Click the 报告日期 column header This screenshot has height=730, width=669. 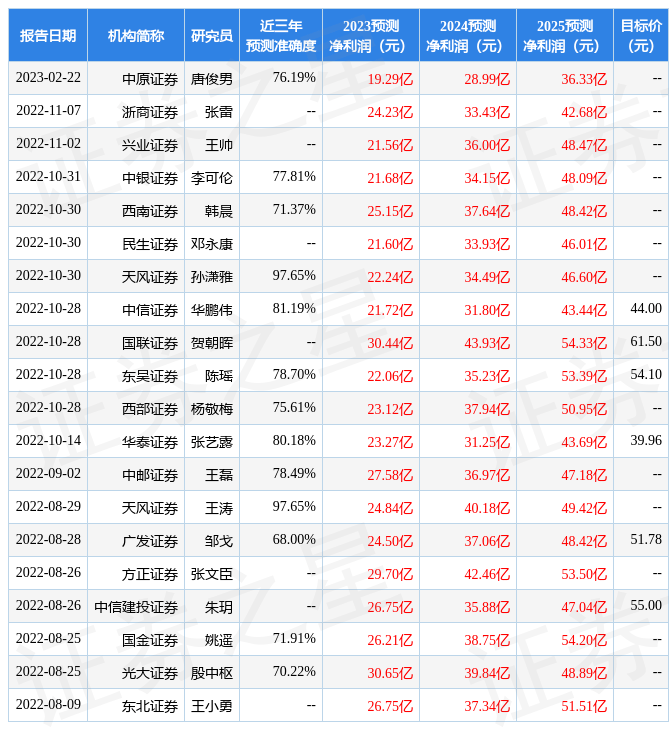pos(47,35)
